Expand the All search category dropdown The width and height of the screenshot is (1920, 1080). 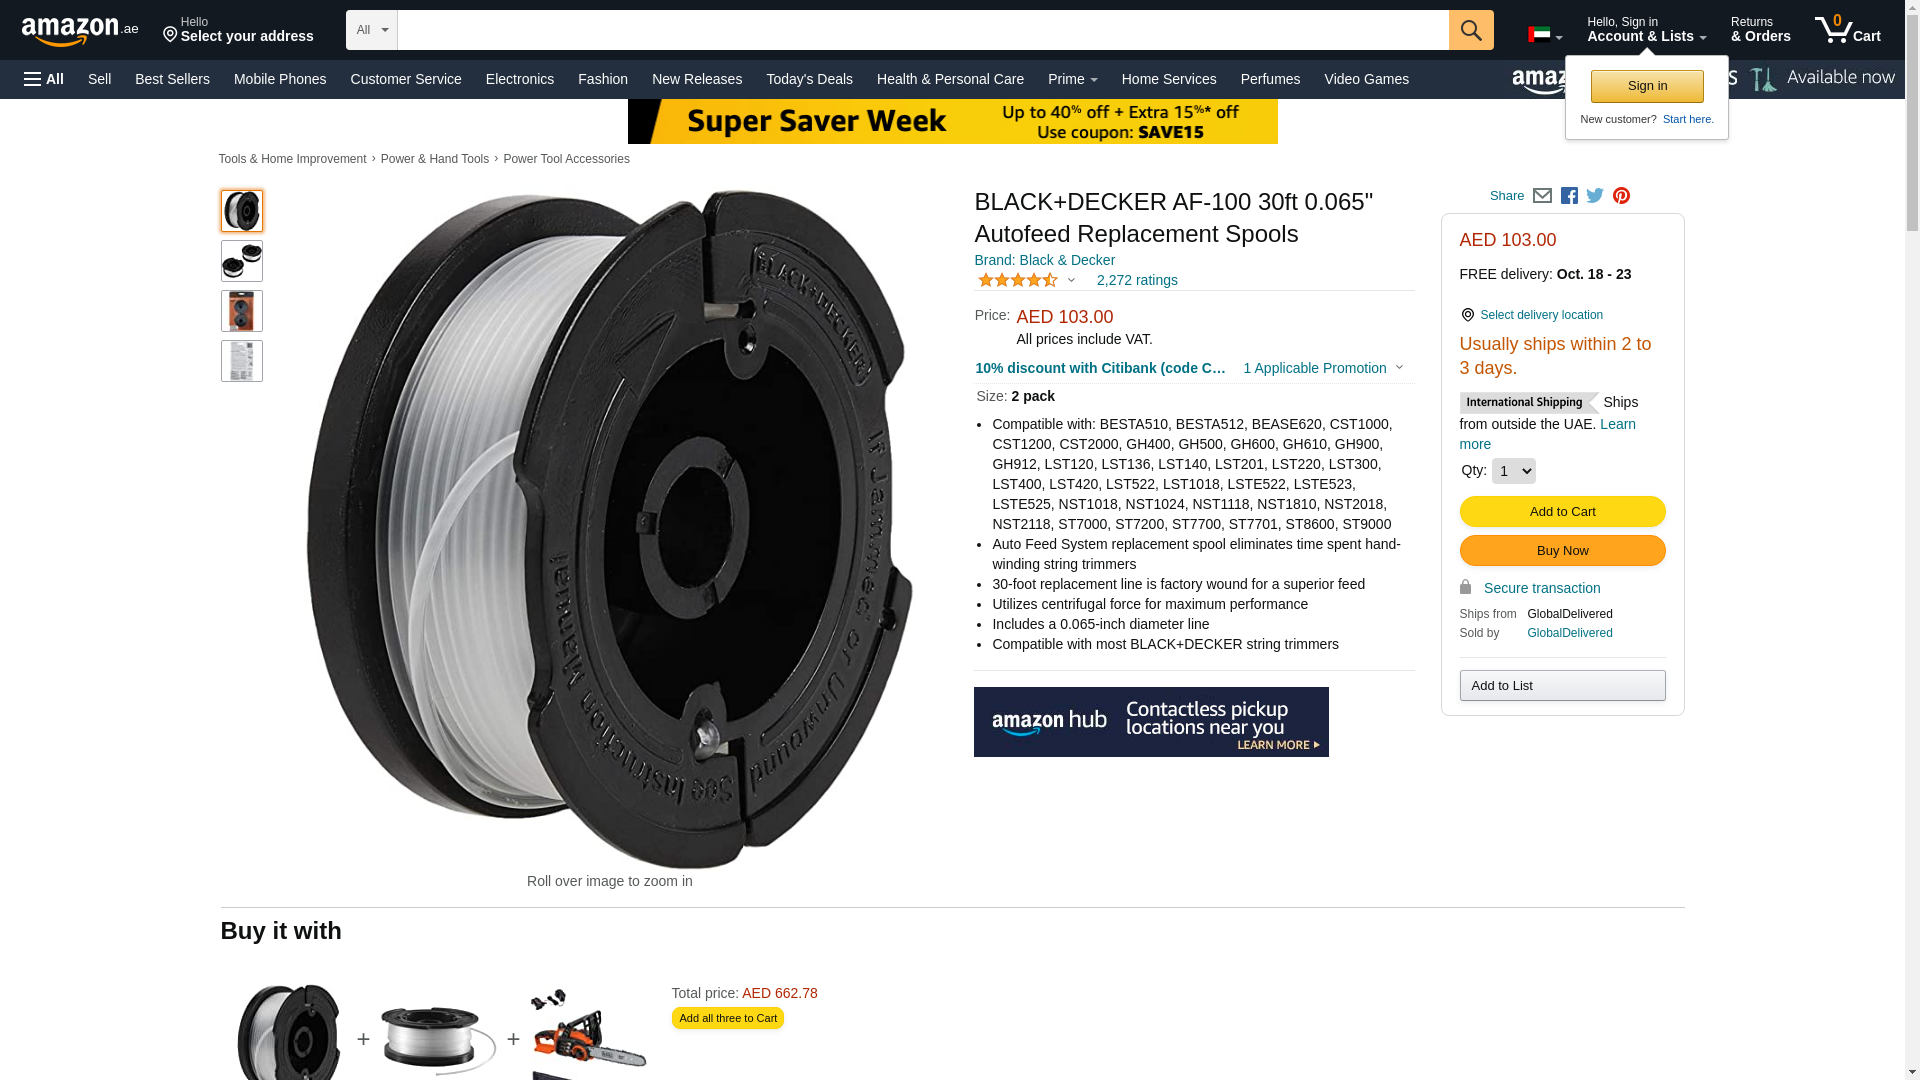[x=371, y=30]
